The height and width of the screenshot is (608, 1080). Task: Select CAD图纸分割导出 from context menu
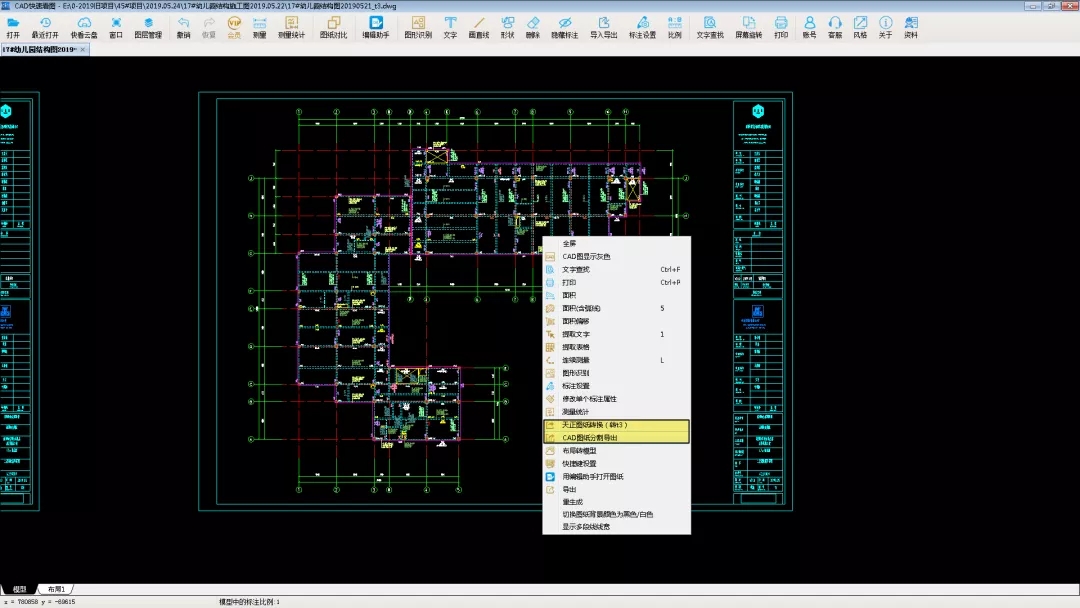click(x=590, y=437)
